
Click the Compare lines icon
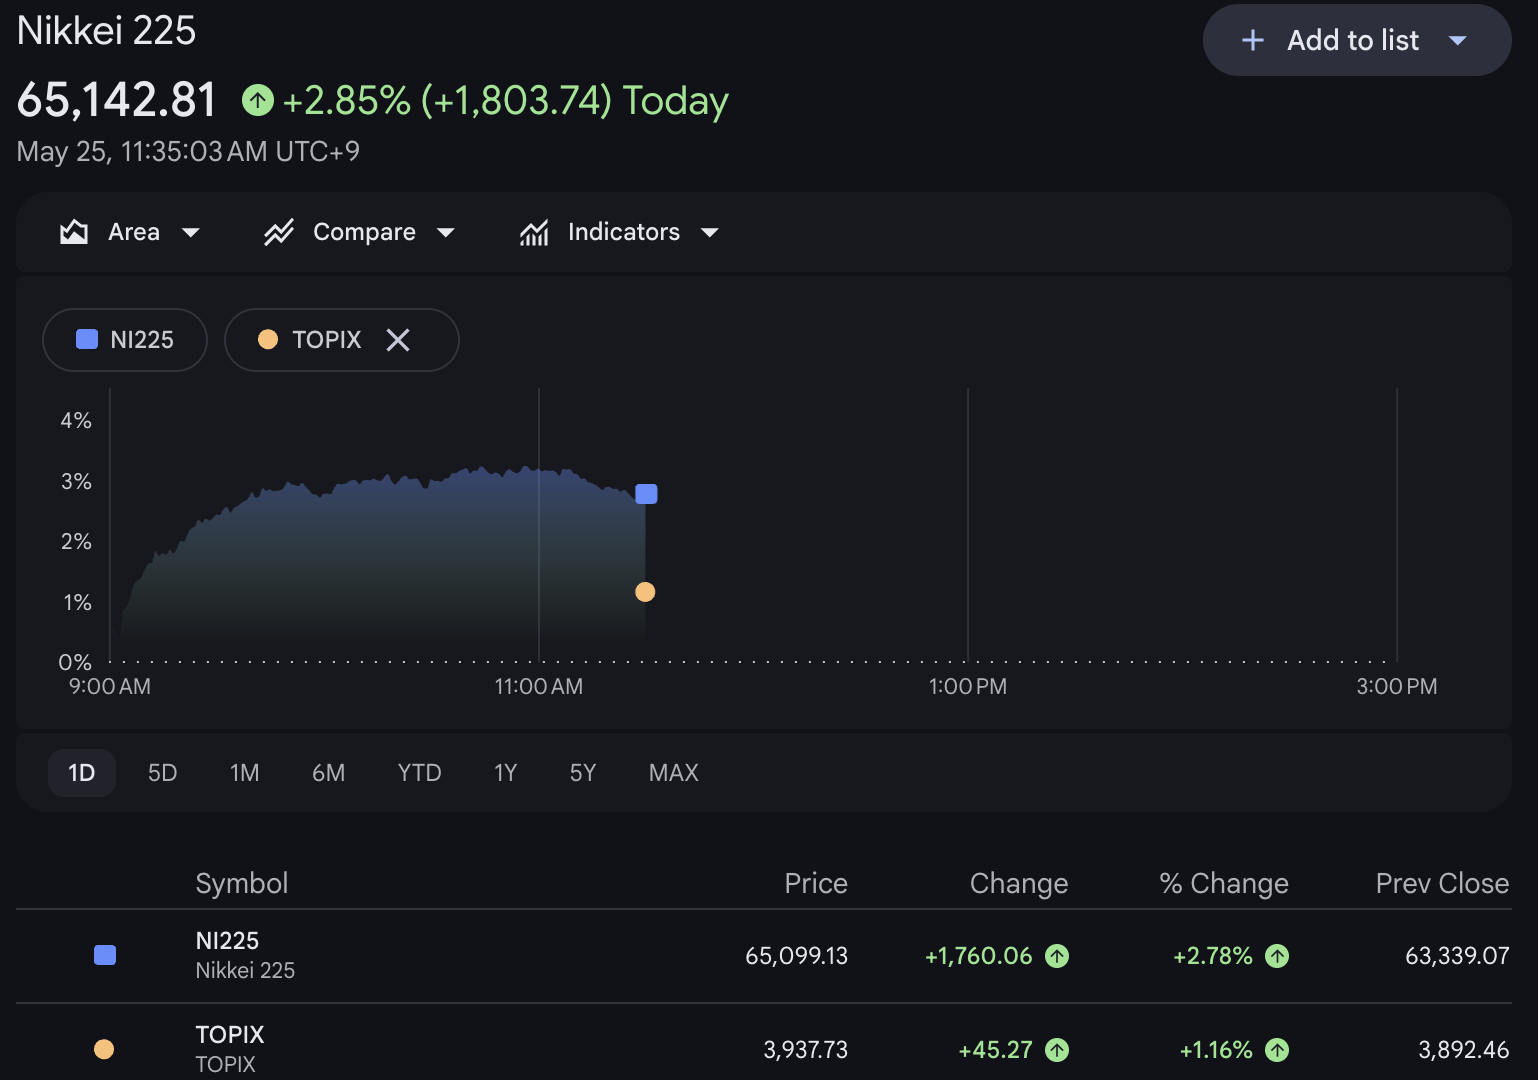coord(279,232)
